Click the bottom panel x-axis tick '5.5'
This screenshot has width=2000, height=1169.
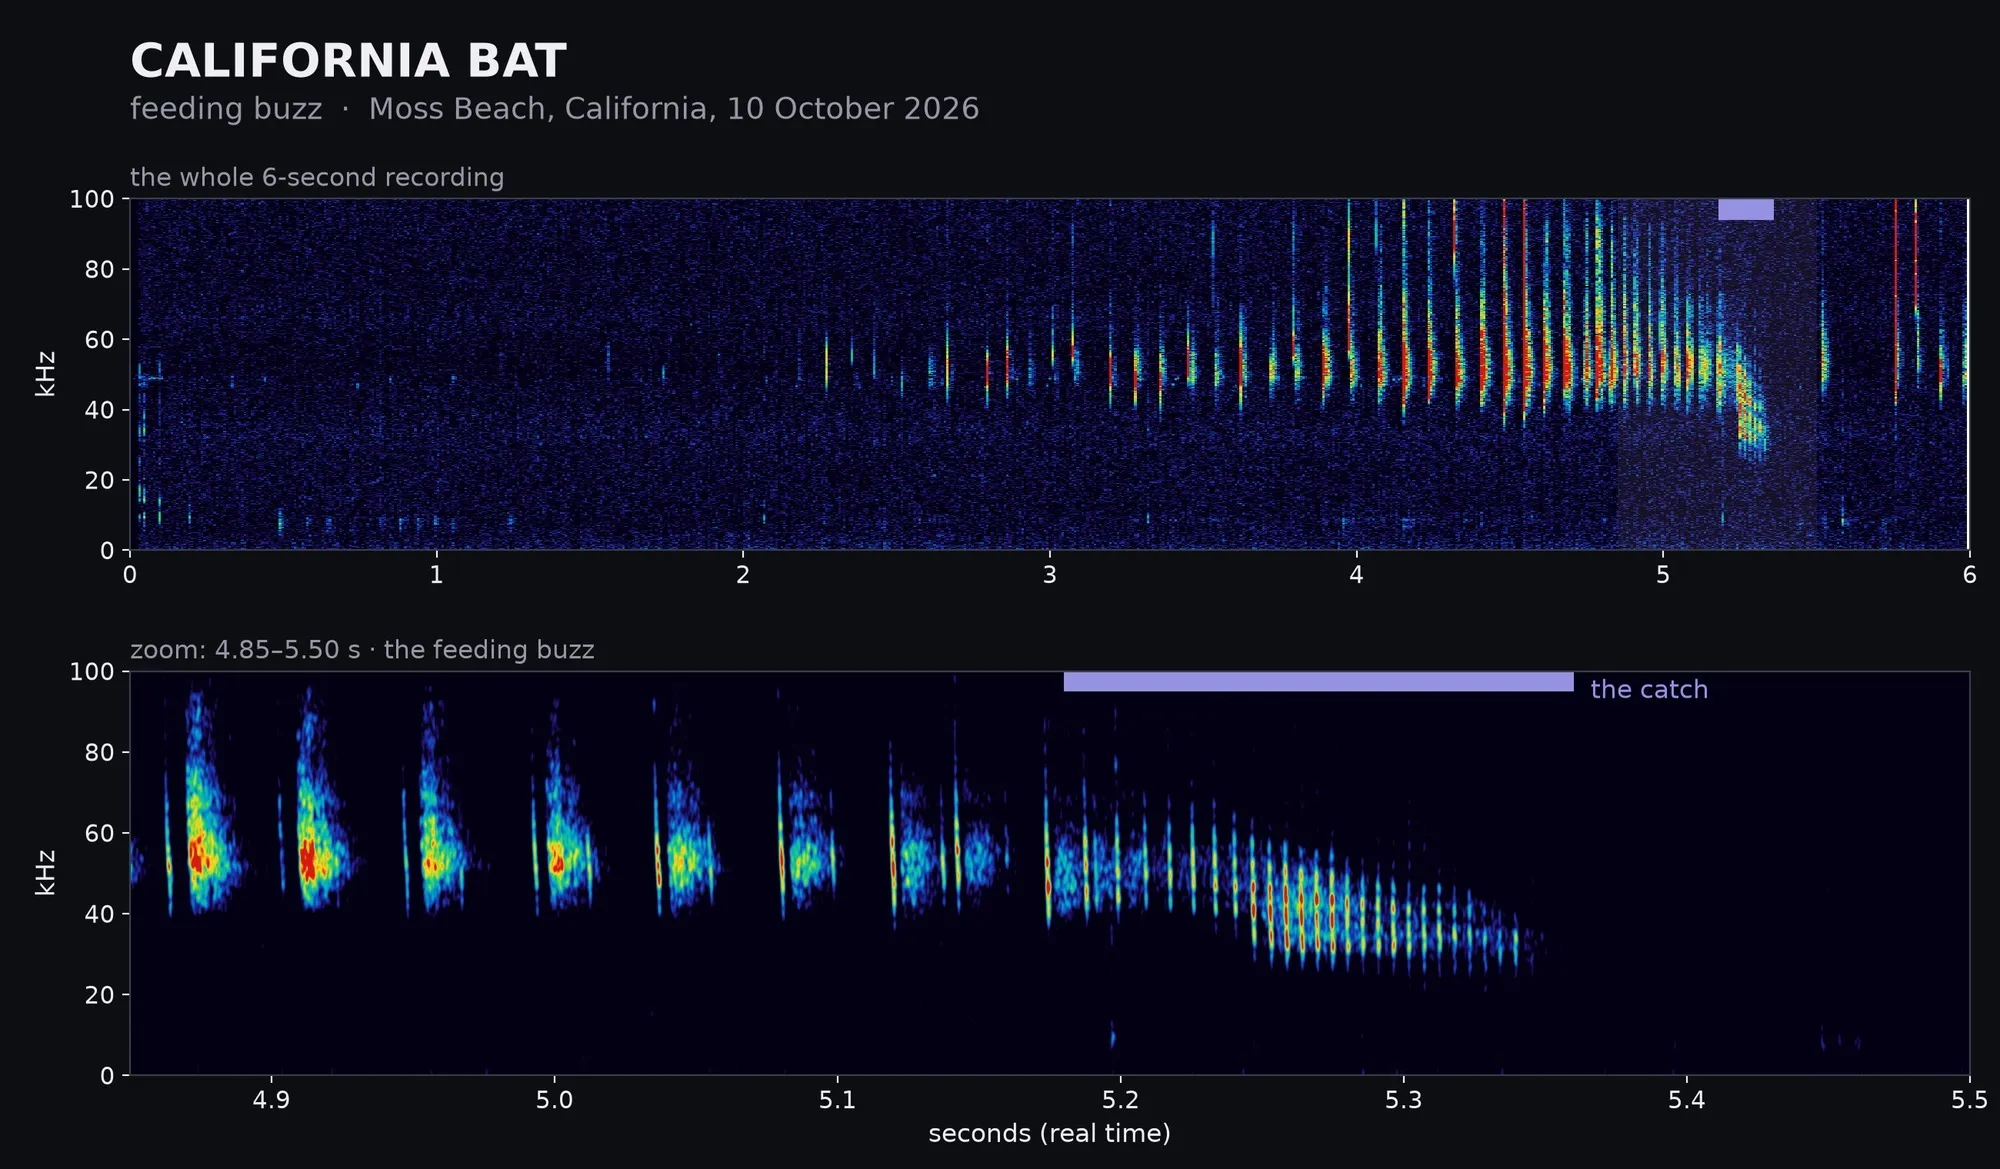[x=1969, y=1100]
